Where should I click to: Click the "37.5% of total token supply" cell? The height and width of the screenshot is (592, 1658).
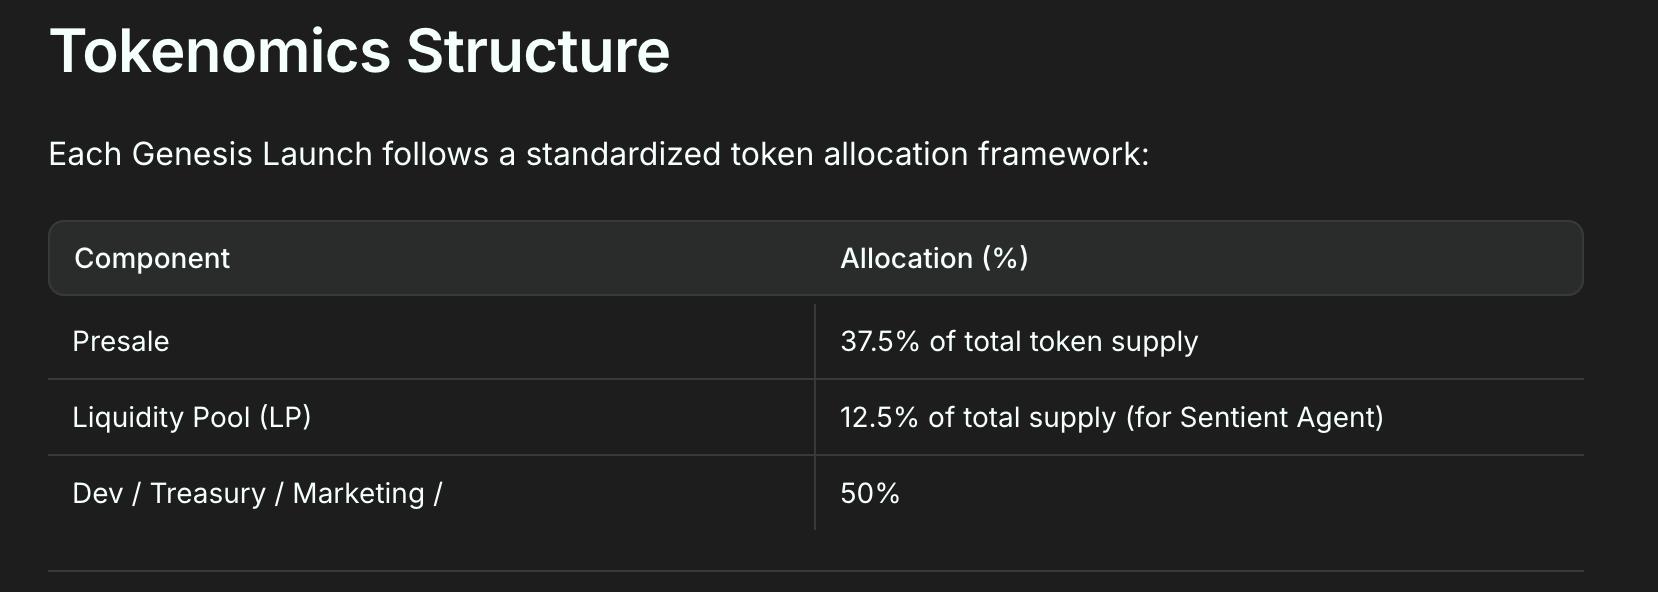pyautogui.click(x=1019, y=342)
